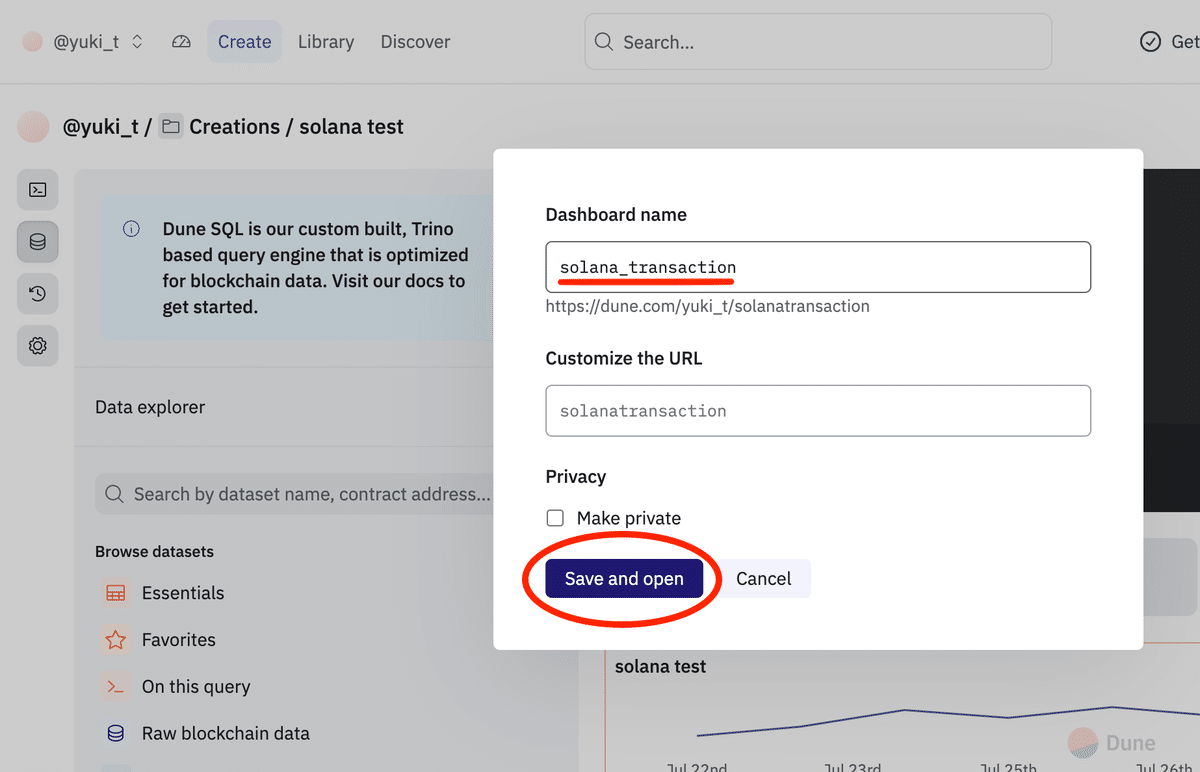Click the On this query terminal icon
The height and width of the screenshot is (772, 1200).
pos(116,687)
